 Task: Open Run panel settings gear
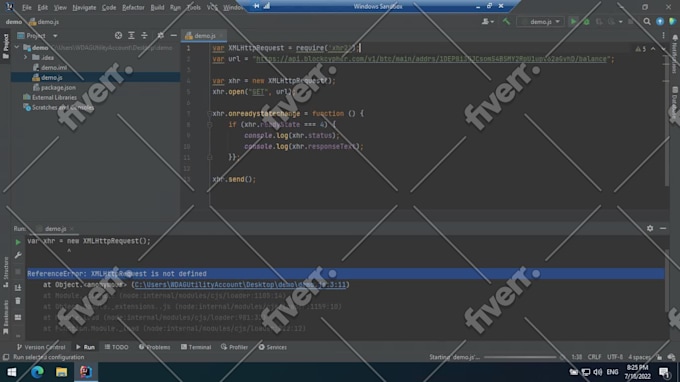point(650,228)
